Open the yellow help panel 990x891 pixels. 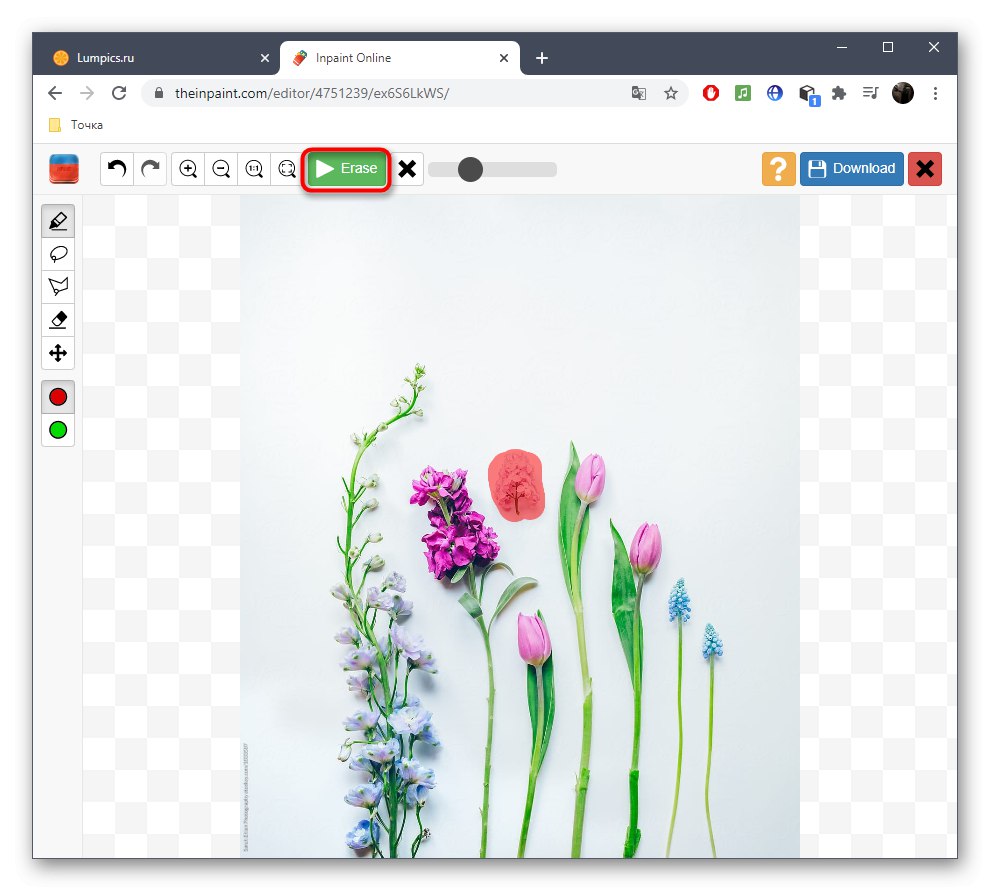[778, 169]
